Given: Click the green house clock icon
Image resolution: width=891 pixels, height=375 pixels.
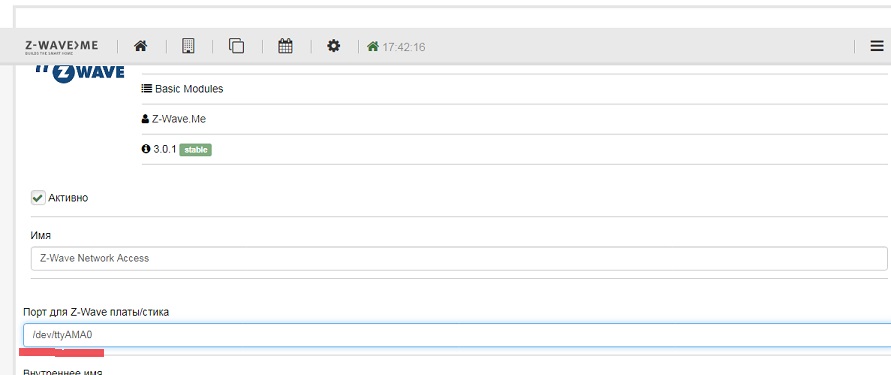Looking at the screenshot, I should click(x=373, y=47).
